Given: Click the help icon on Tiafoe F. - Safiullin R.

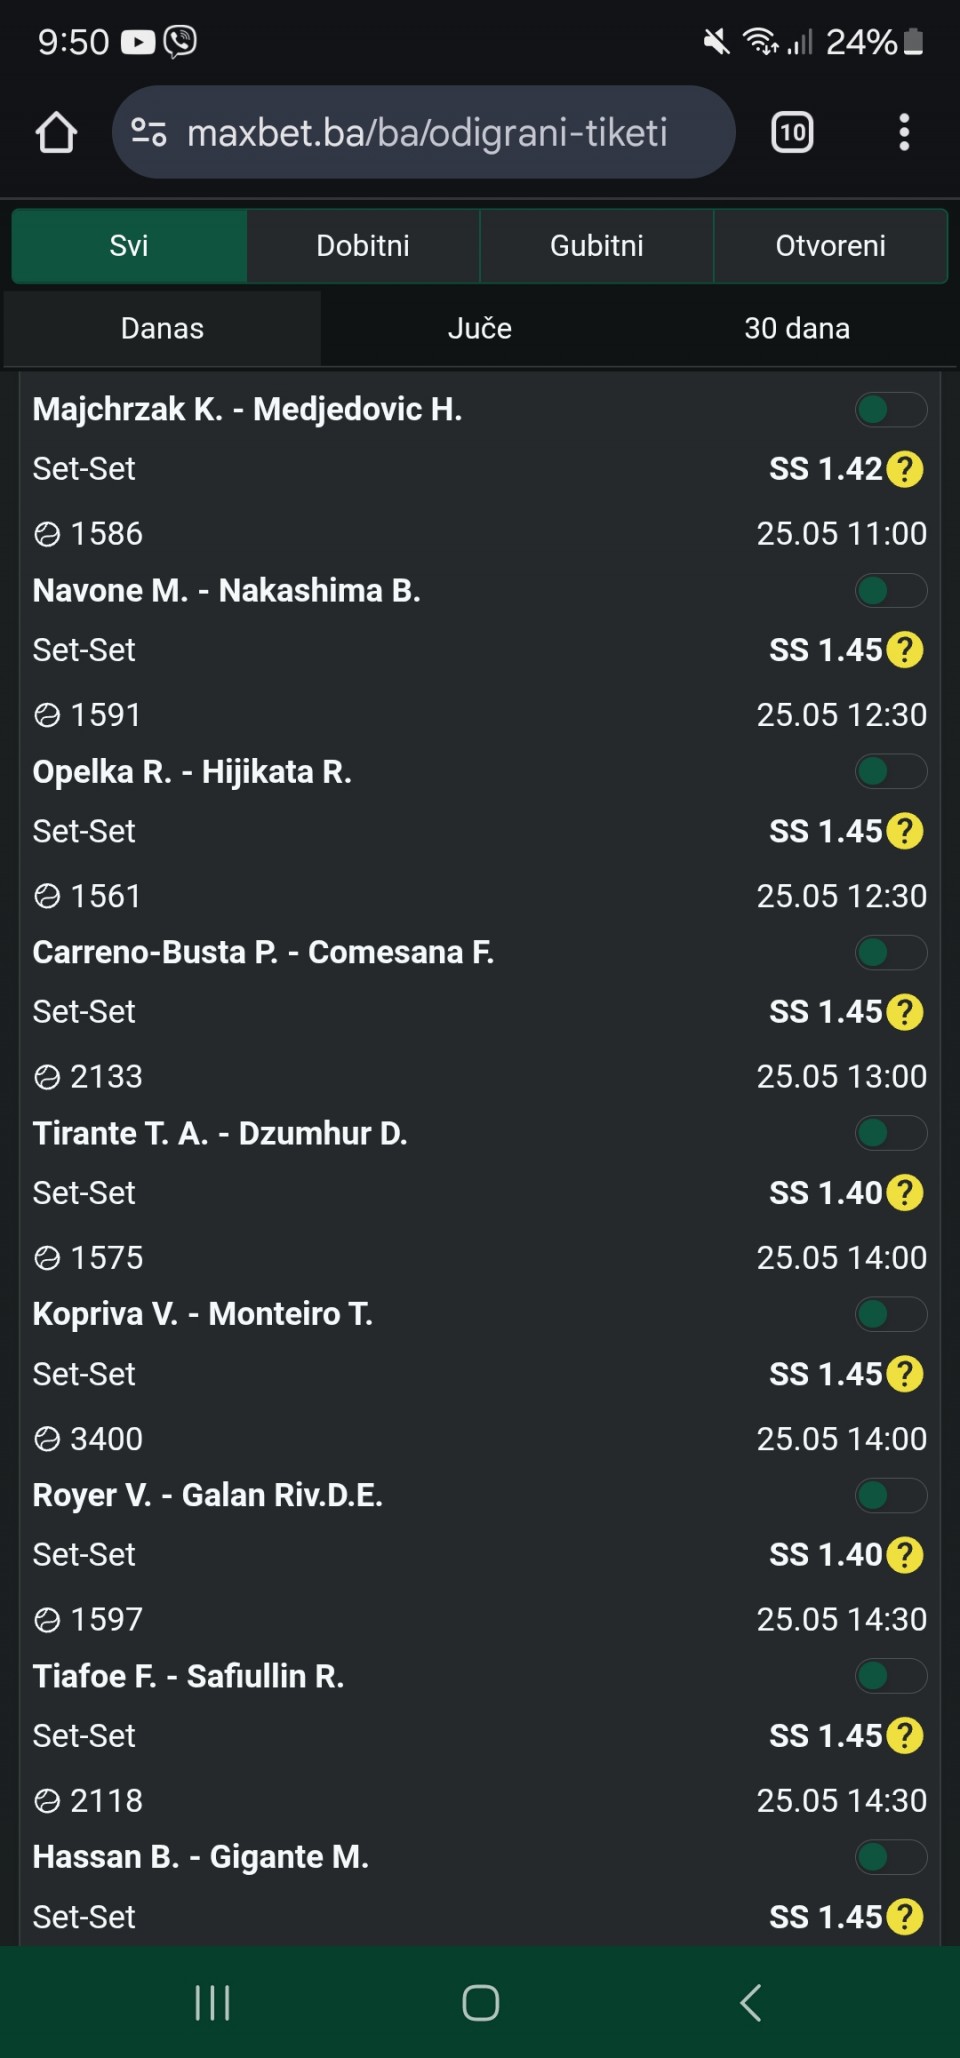Looking at the screenshot, I should point(905,1736).
